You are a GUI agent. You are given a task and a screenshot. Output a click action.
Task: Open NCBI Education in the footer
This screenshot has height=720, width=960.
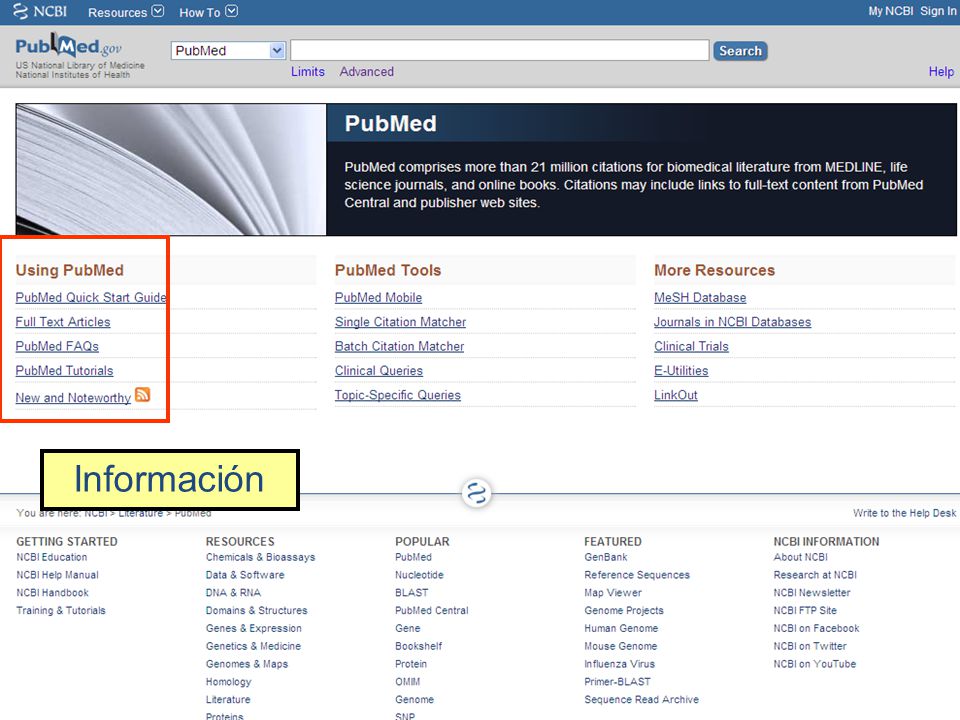pos(52,557)
